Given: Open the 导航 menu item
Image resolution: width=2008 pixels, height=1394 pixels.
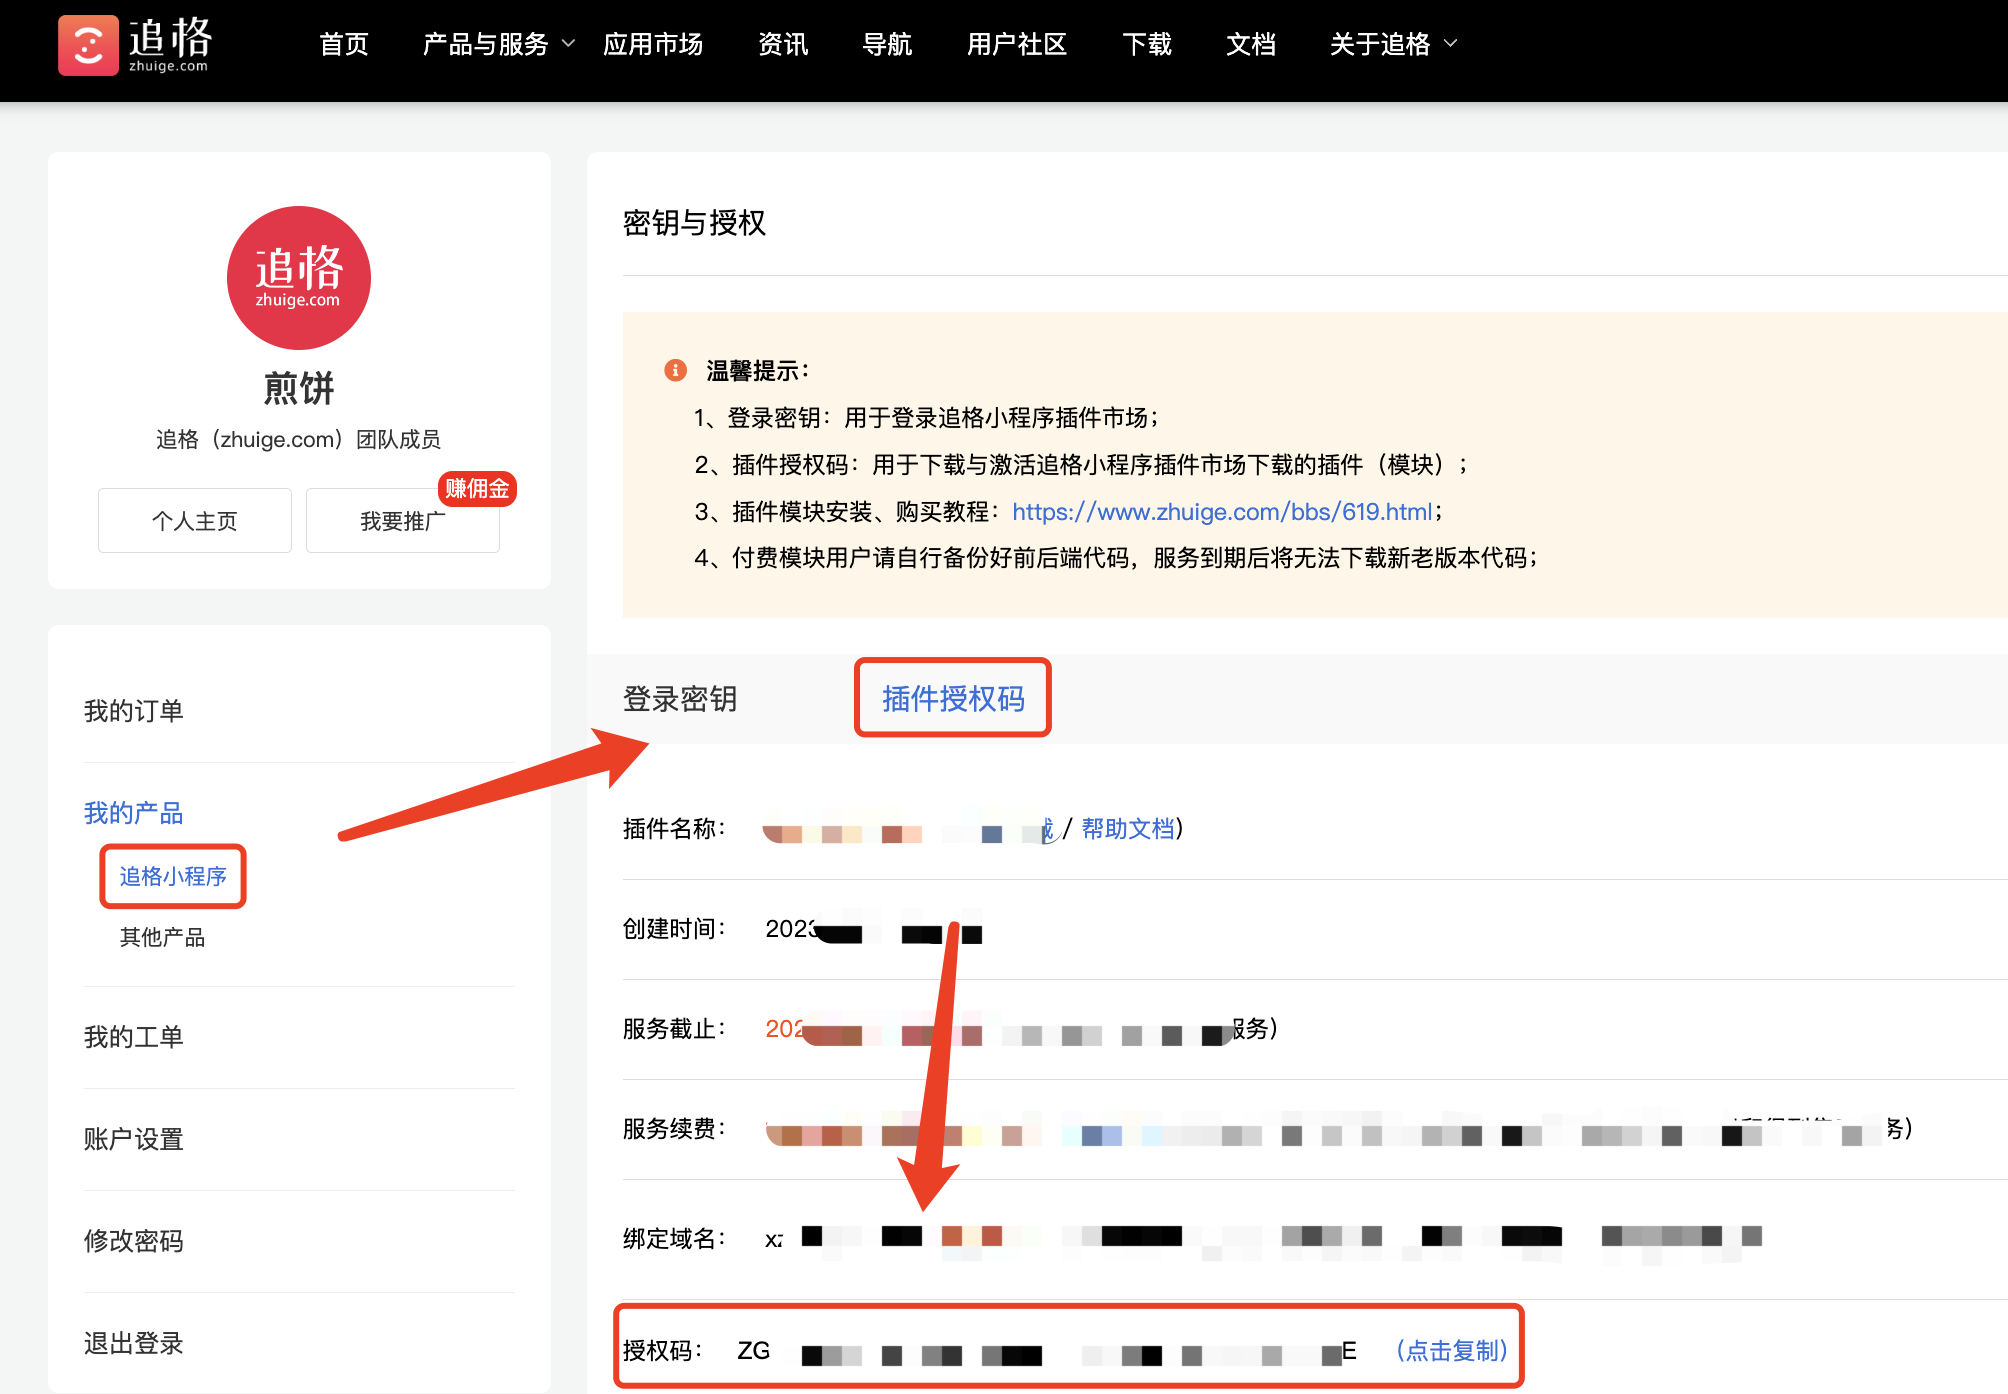Looking at the screenshot, I should click(887, 44).
